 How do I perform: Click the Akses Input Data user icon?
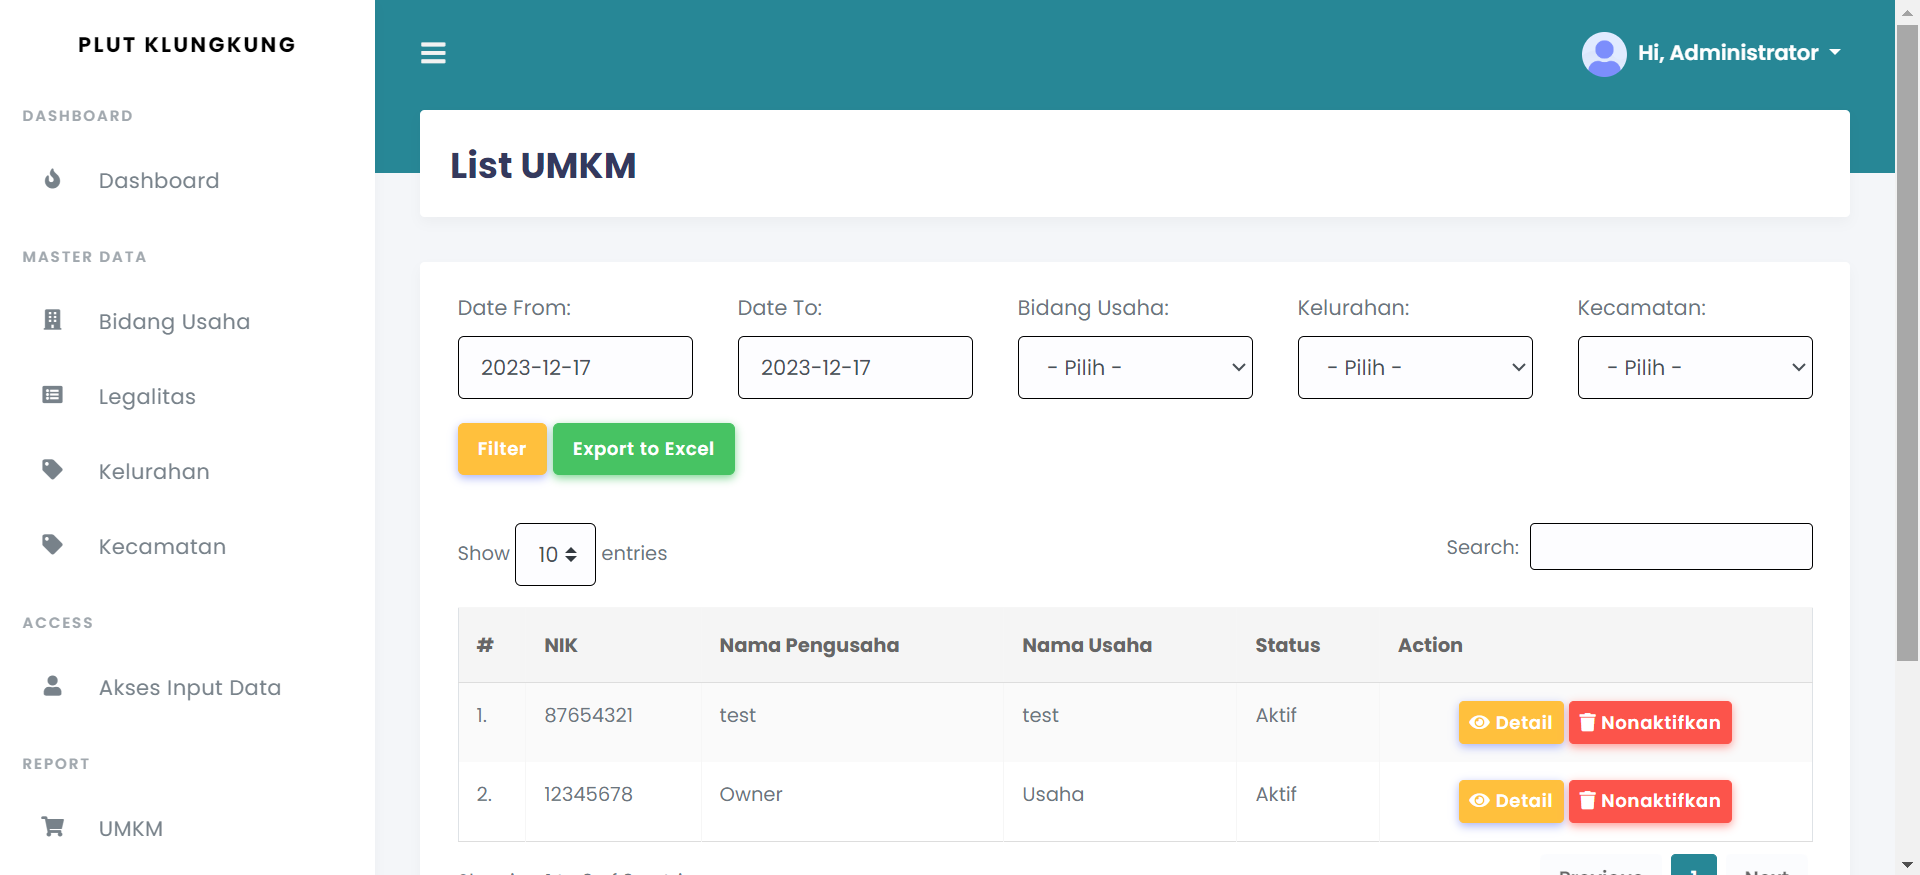53,686
